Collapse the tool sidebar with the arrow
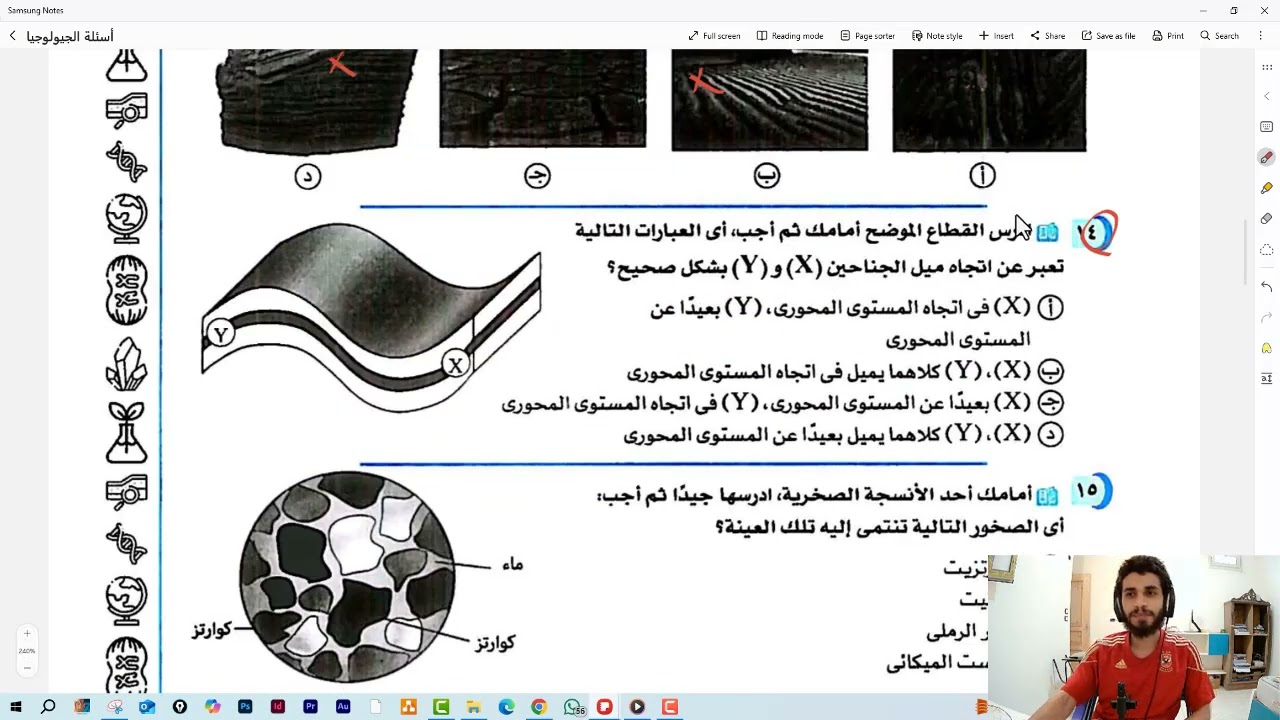 coord(1266,97)
